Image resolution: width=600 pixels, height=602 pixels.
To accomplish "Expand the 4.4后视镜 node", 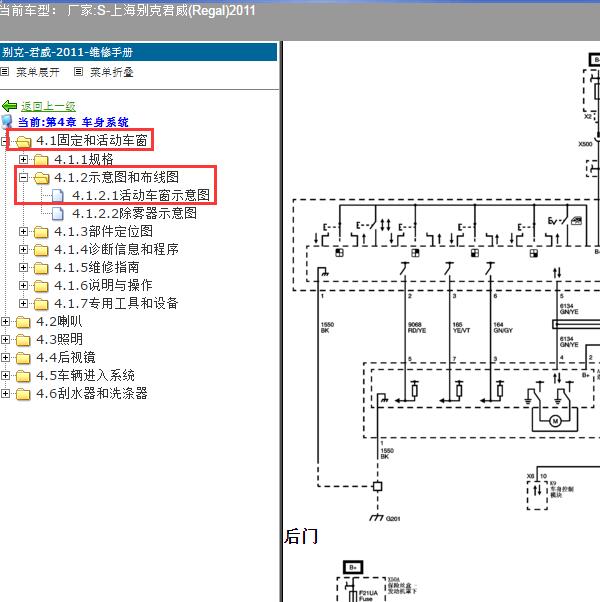I will tap(5, 357).
